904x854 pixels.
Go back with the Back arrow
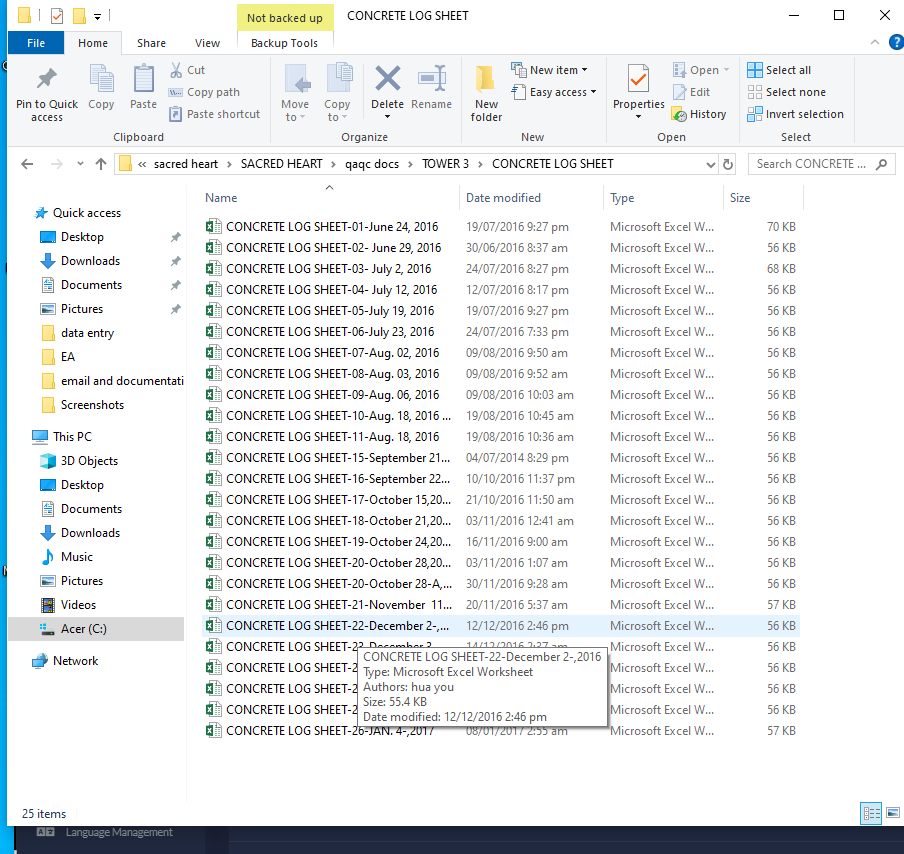click(27, 164)
